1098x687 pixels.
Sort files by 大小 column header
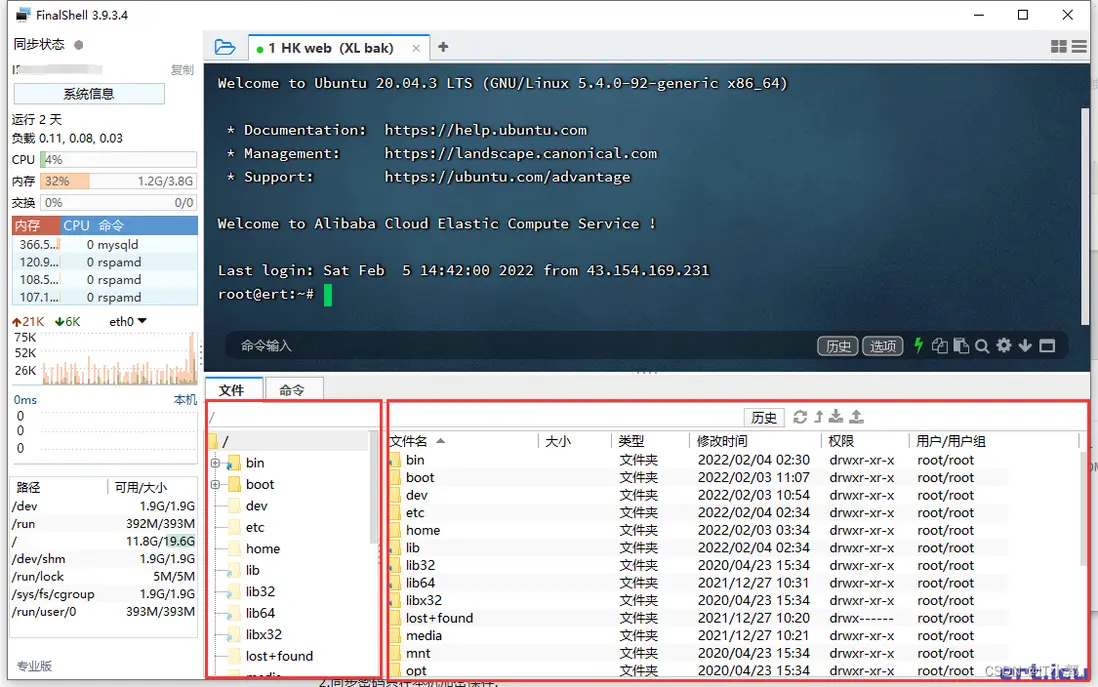click(x=574, y=441)
